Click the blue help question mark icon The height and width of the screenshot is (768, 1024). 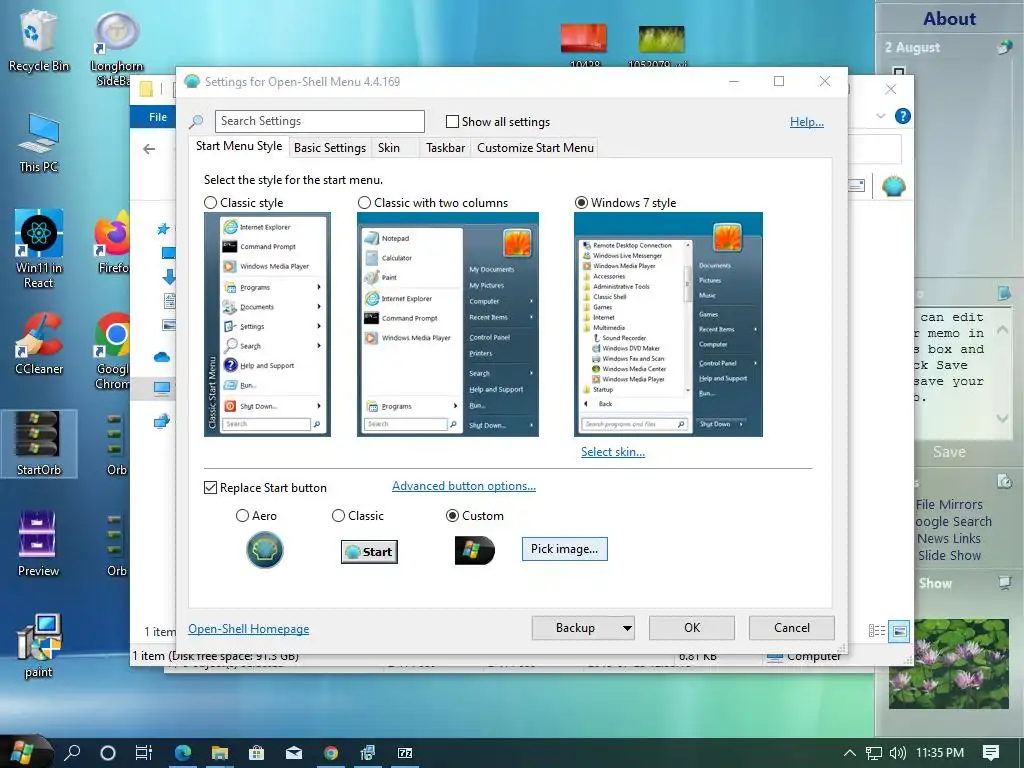903,116
